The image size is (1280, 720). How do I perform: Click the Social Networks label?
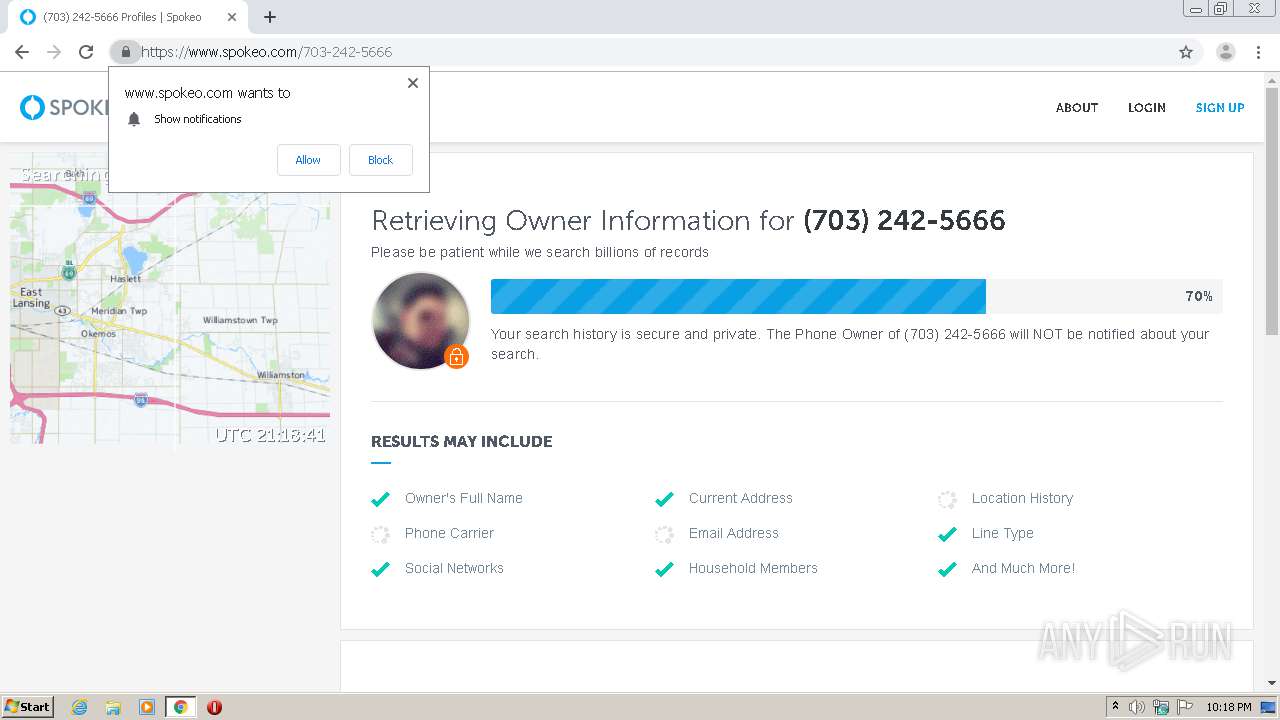coord(454,568)
